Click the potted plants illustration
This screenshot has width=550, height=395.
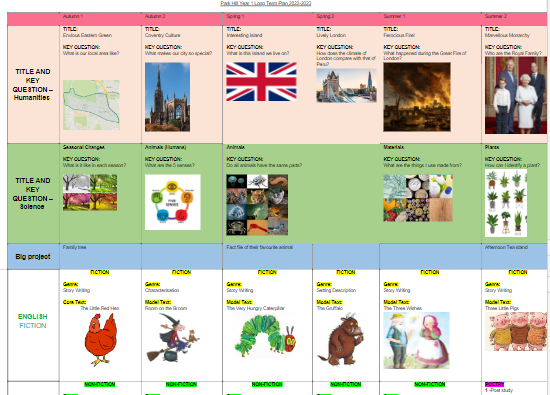pos(506,203)
